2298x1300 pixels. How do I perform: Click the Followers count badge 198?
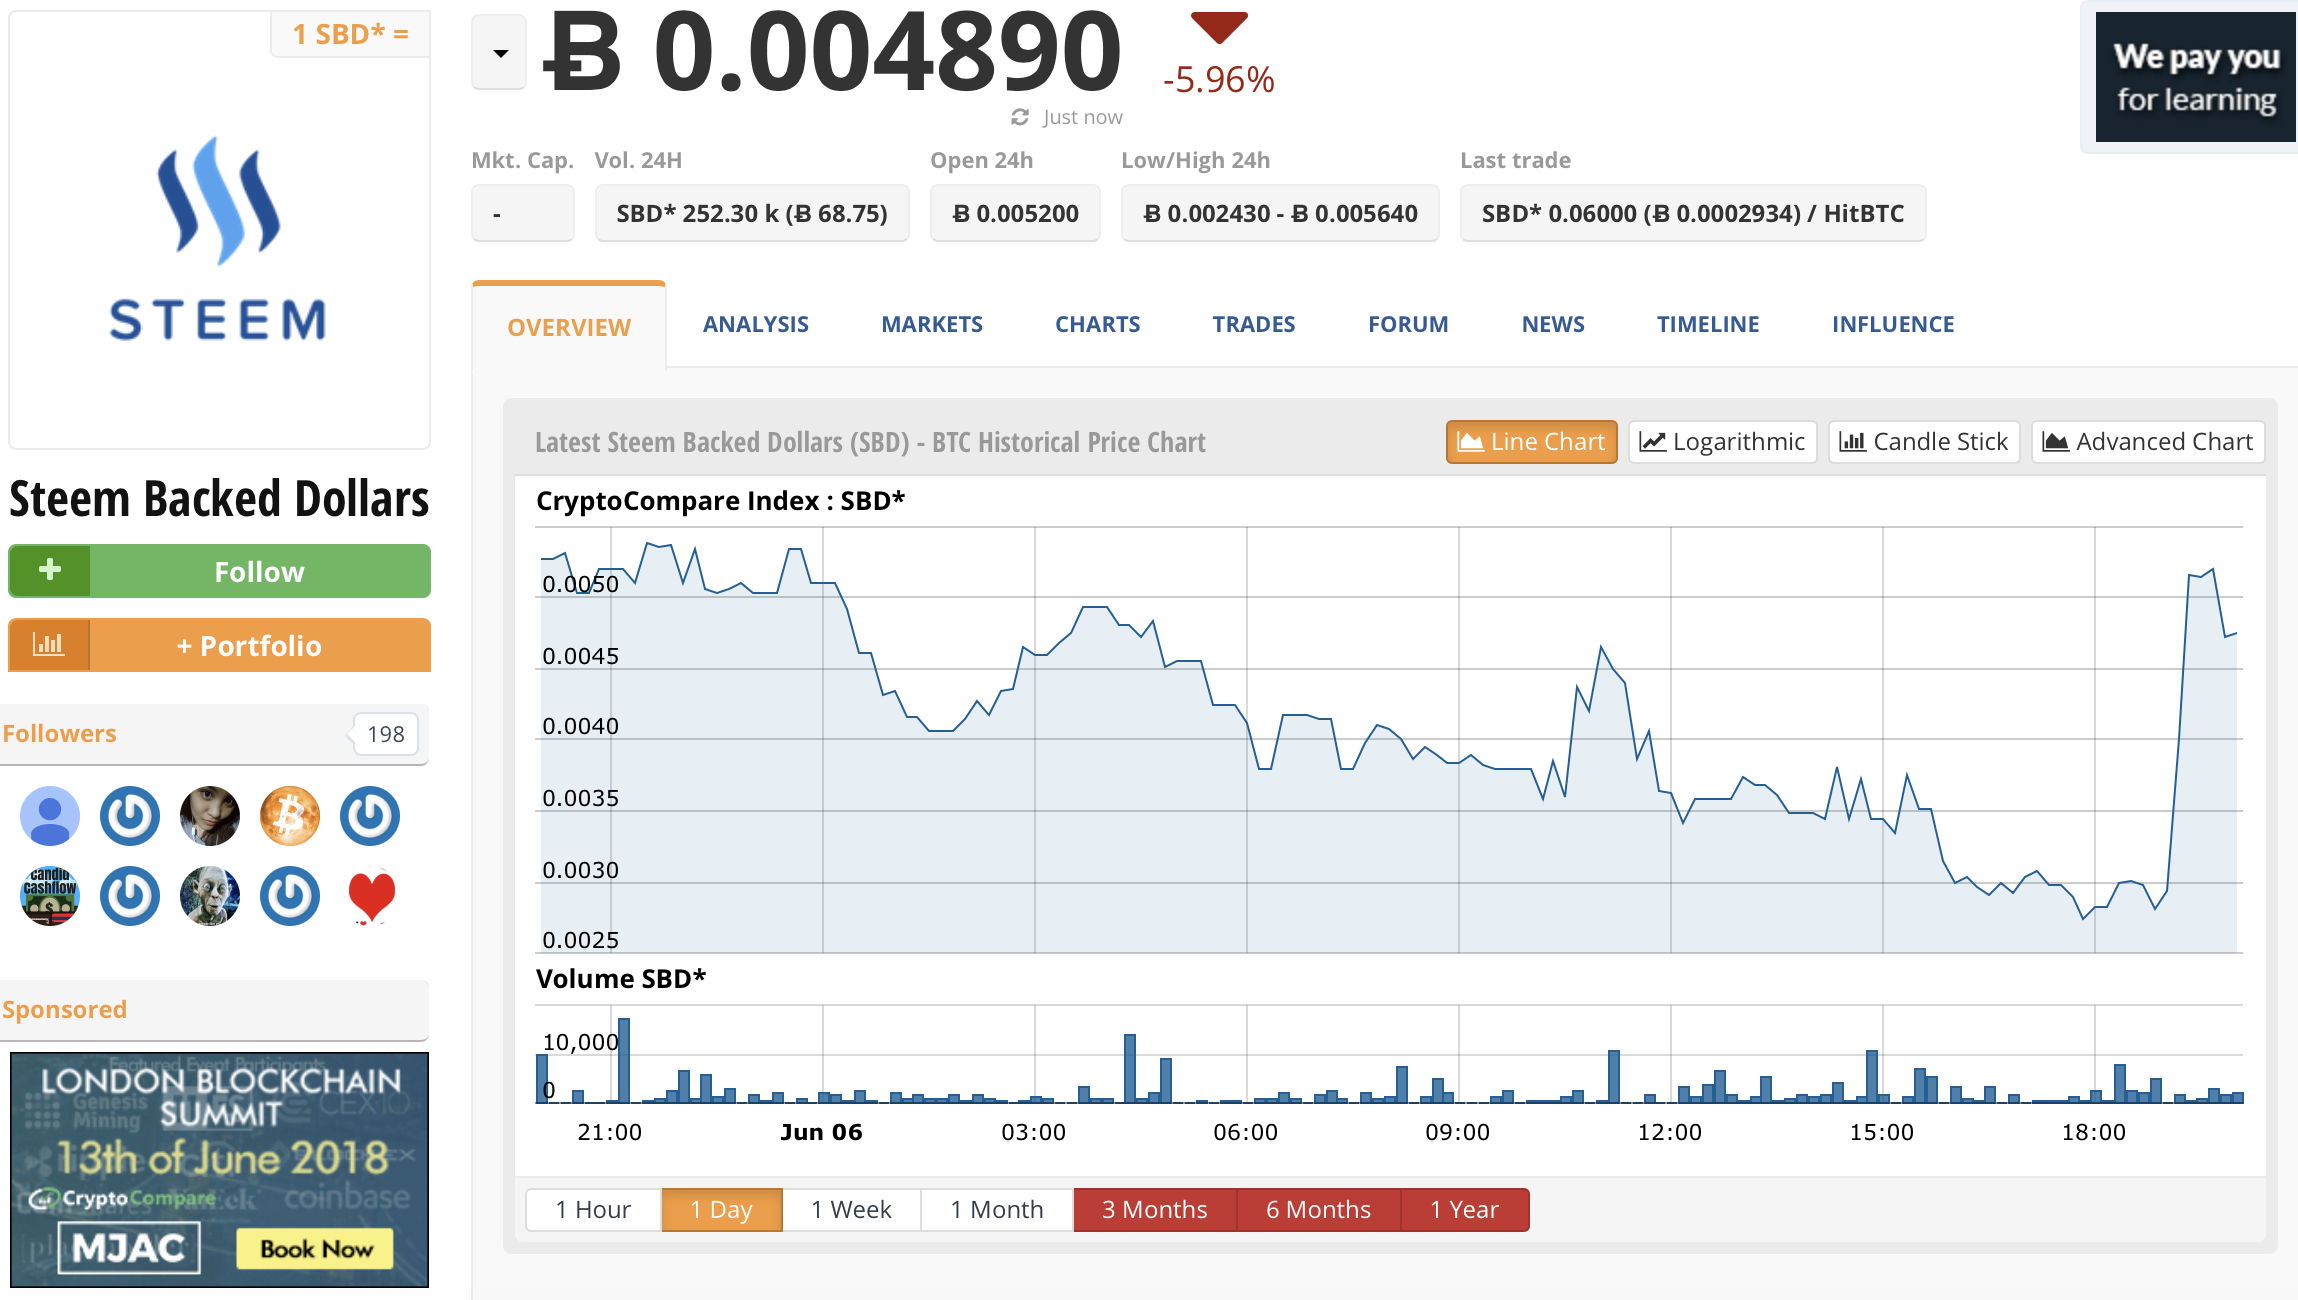pos(385,734)
